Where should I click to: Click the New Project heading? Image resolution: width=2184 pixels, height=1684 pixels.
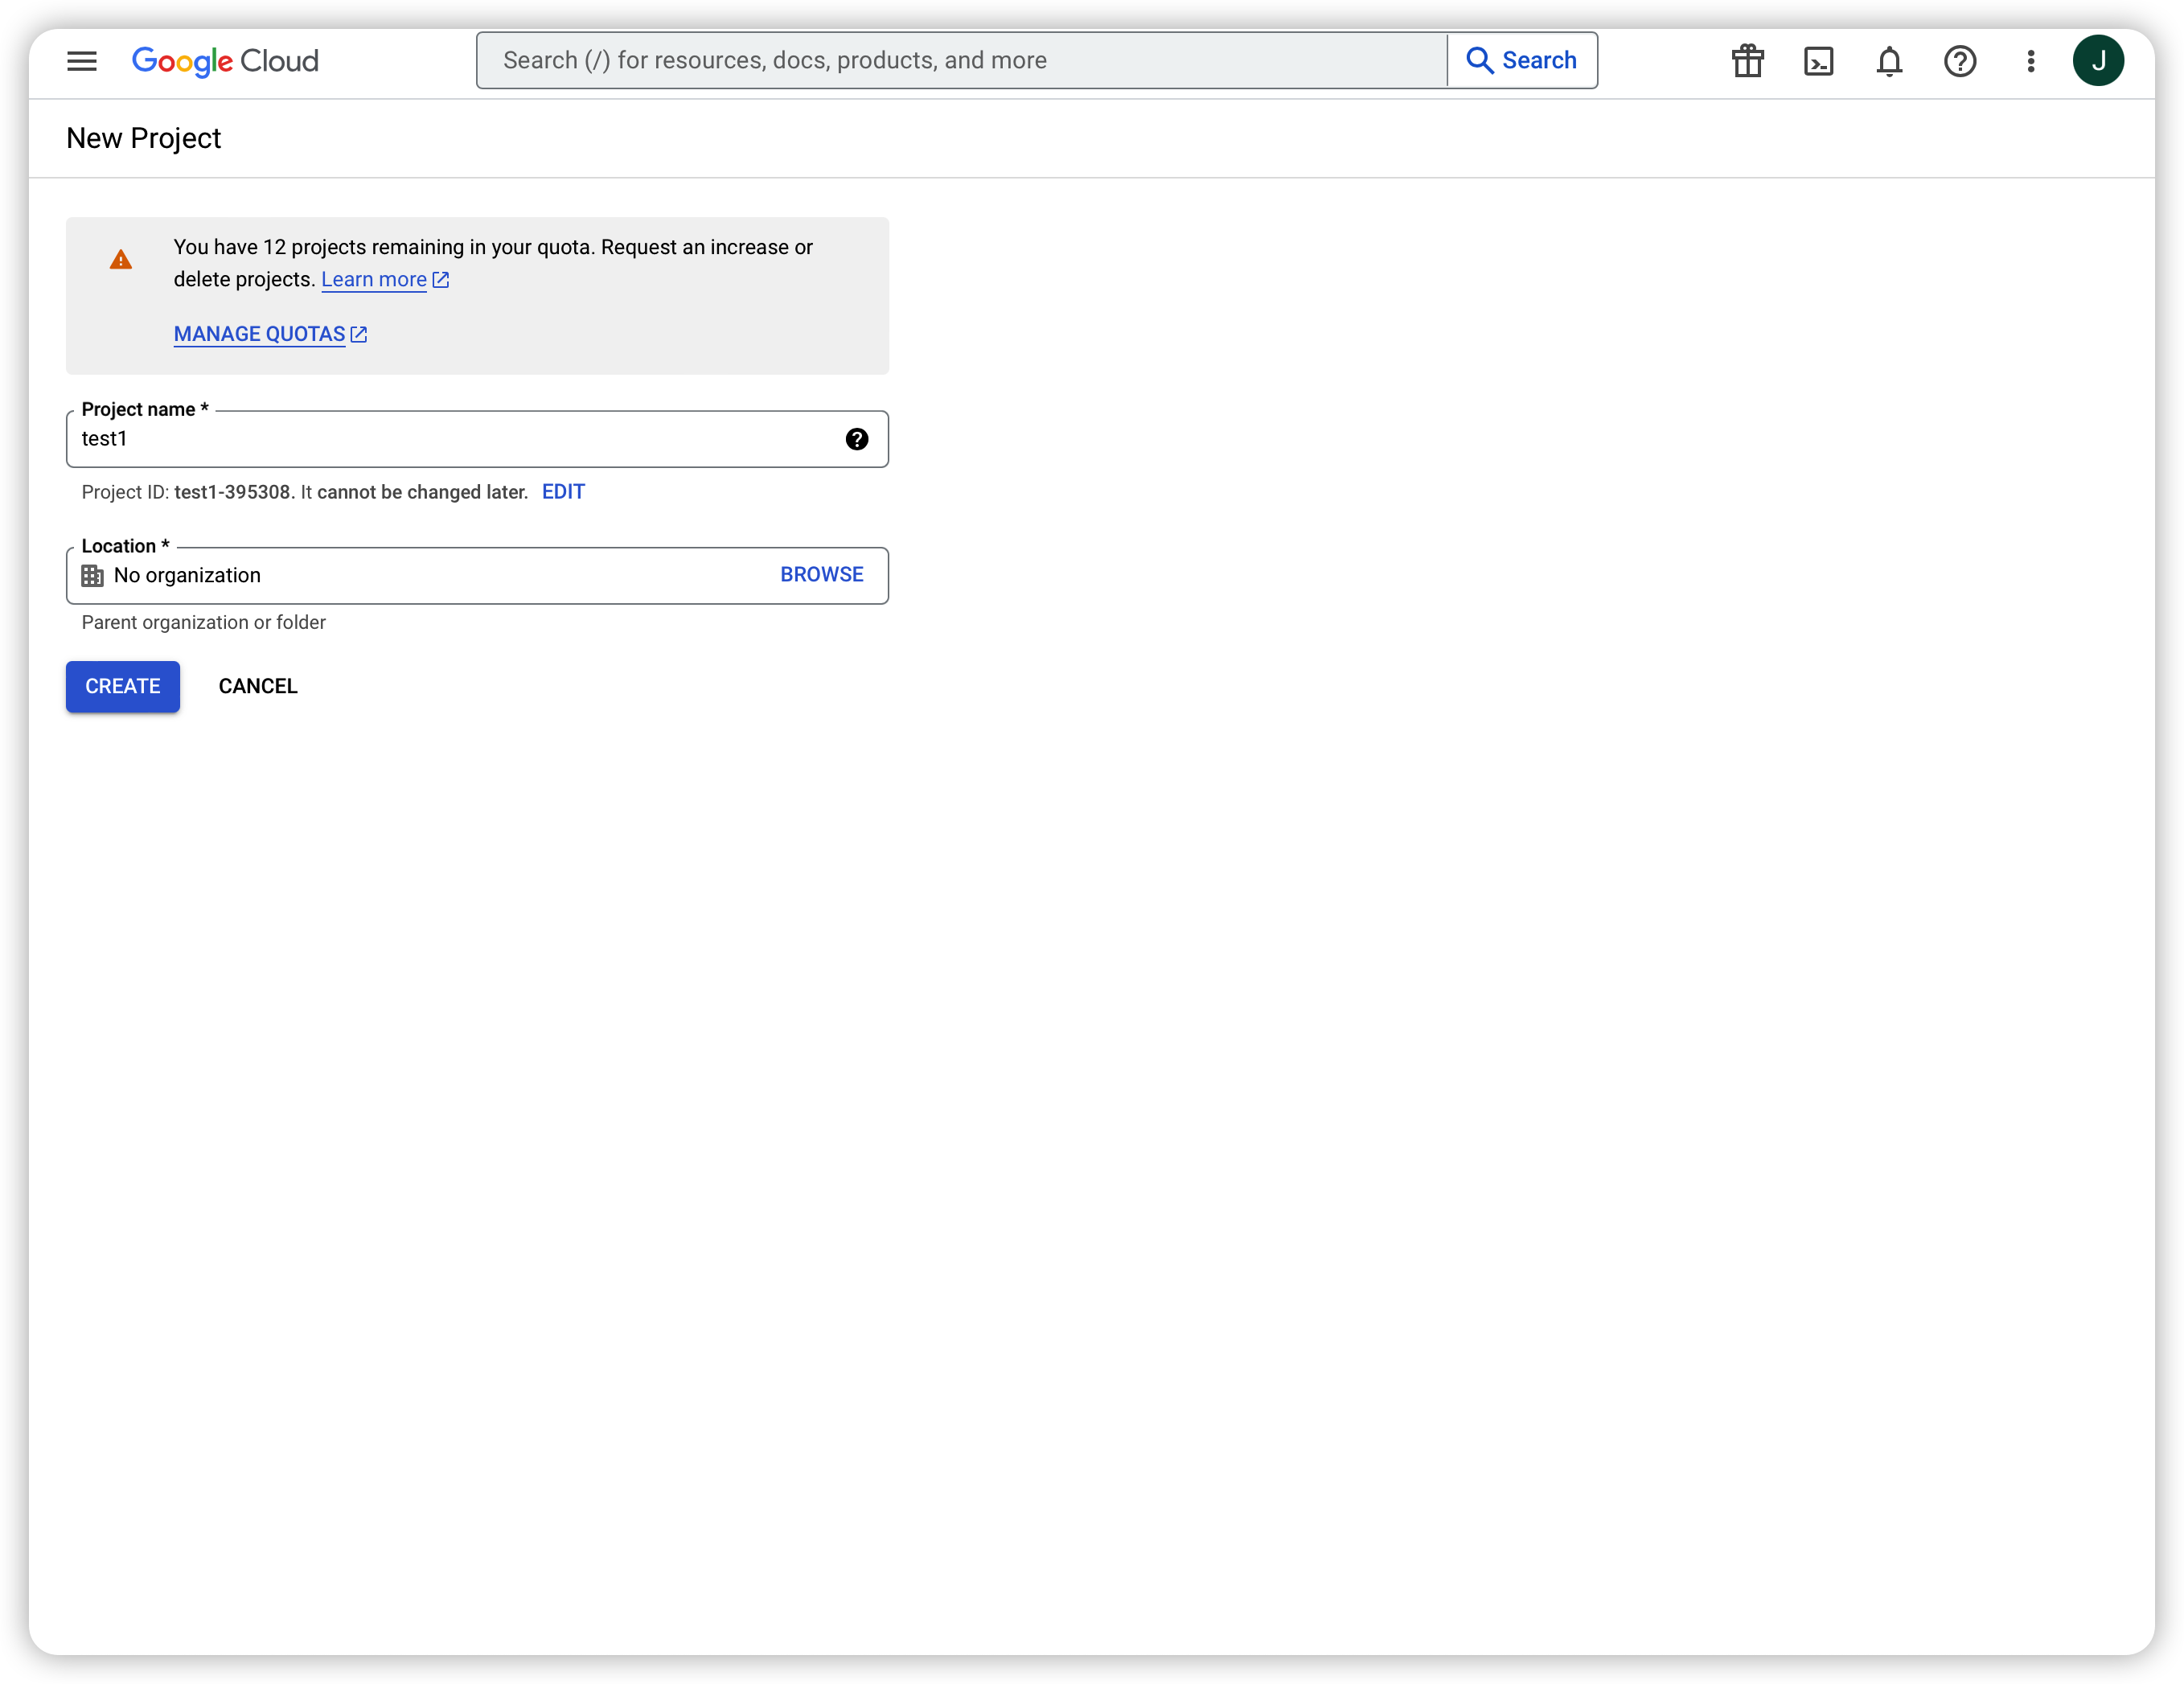point(143,138)
